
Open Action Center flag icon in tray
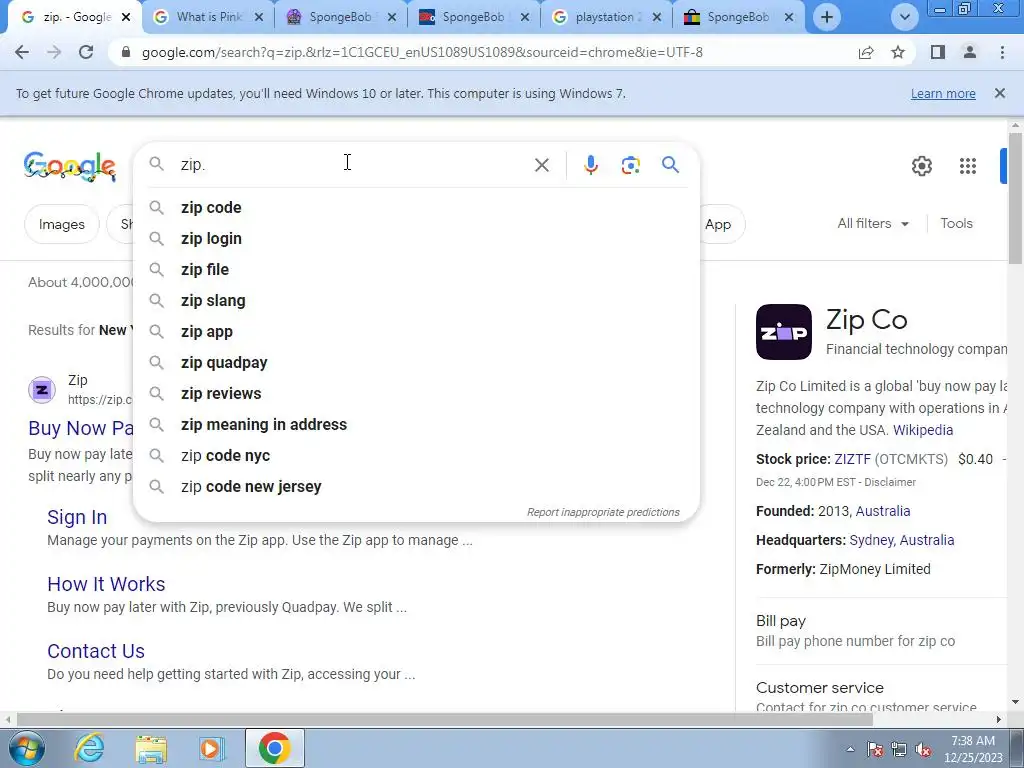click(875, 750)
